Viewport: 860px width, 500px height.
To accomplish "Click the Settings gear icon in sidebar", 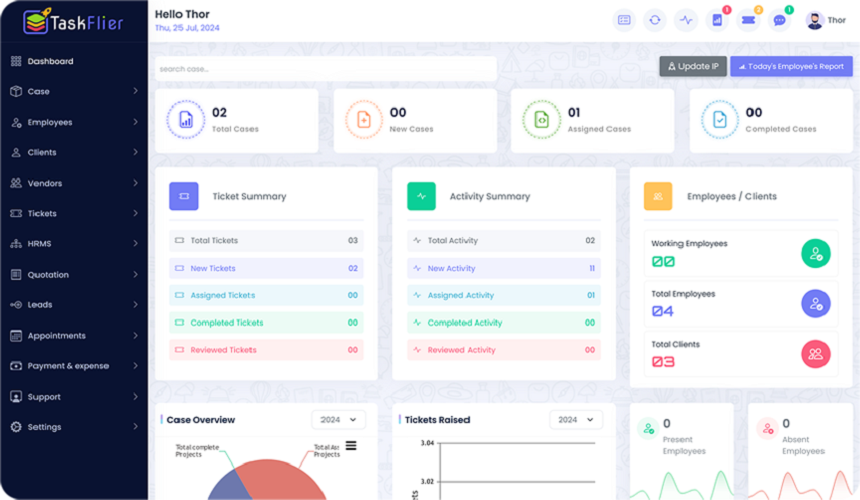I will point(16,427).
